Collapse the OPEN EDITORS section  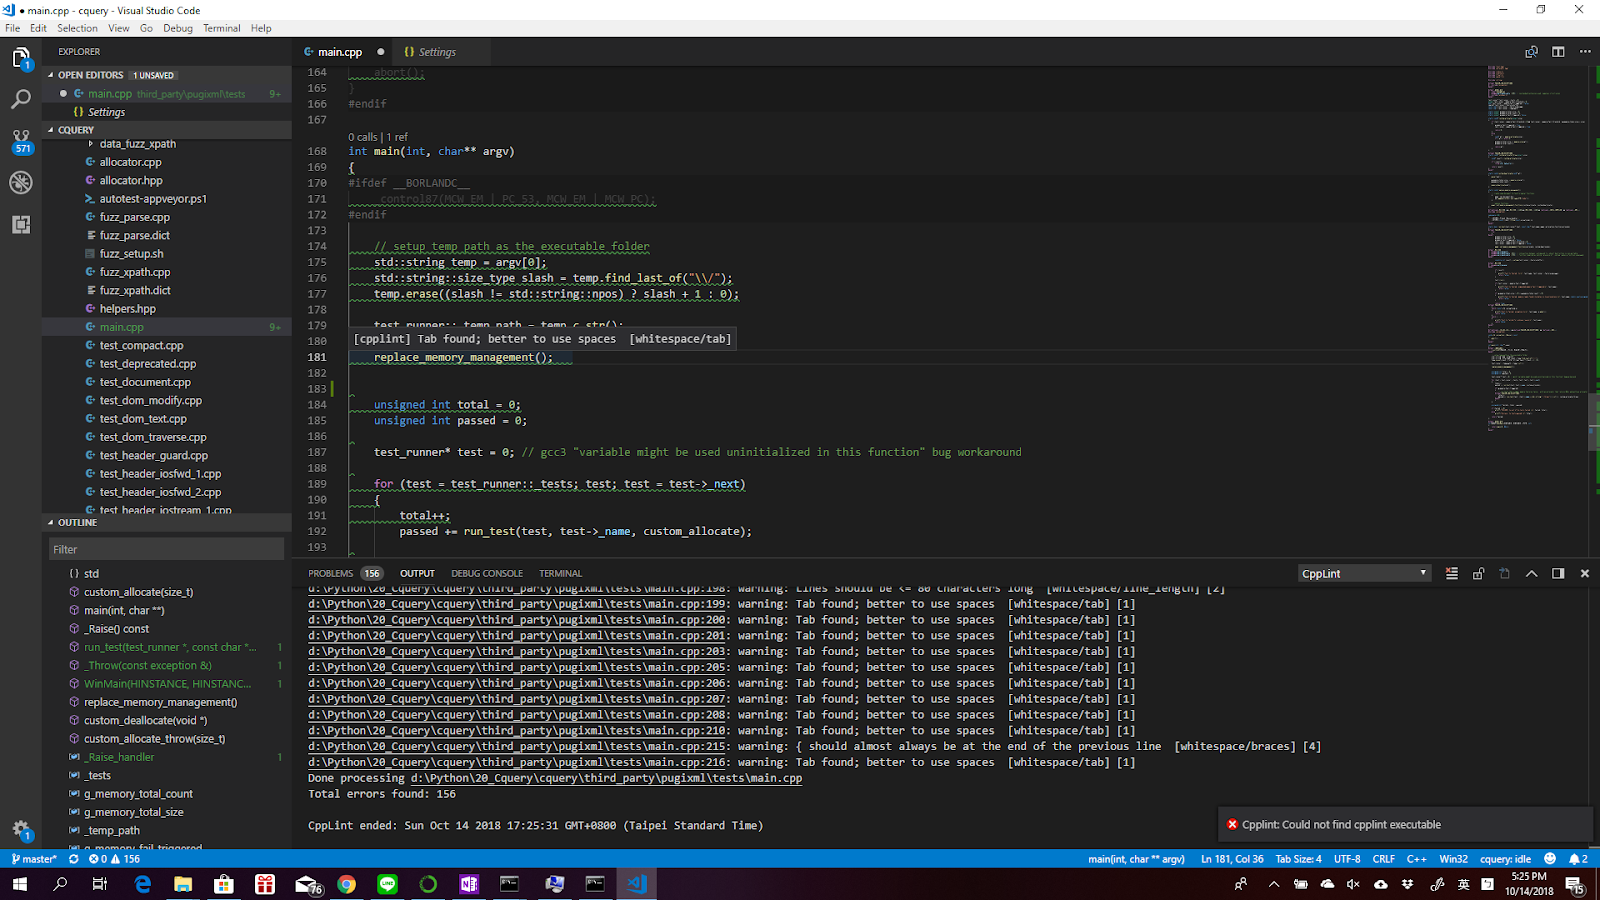coord(50,75)
